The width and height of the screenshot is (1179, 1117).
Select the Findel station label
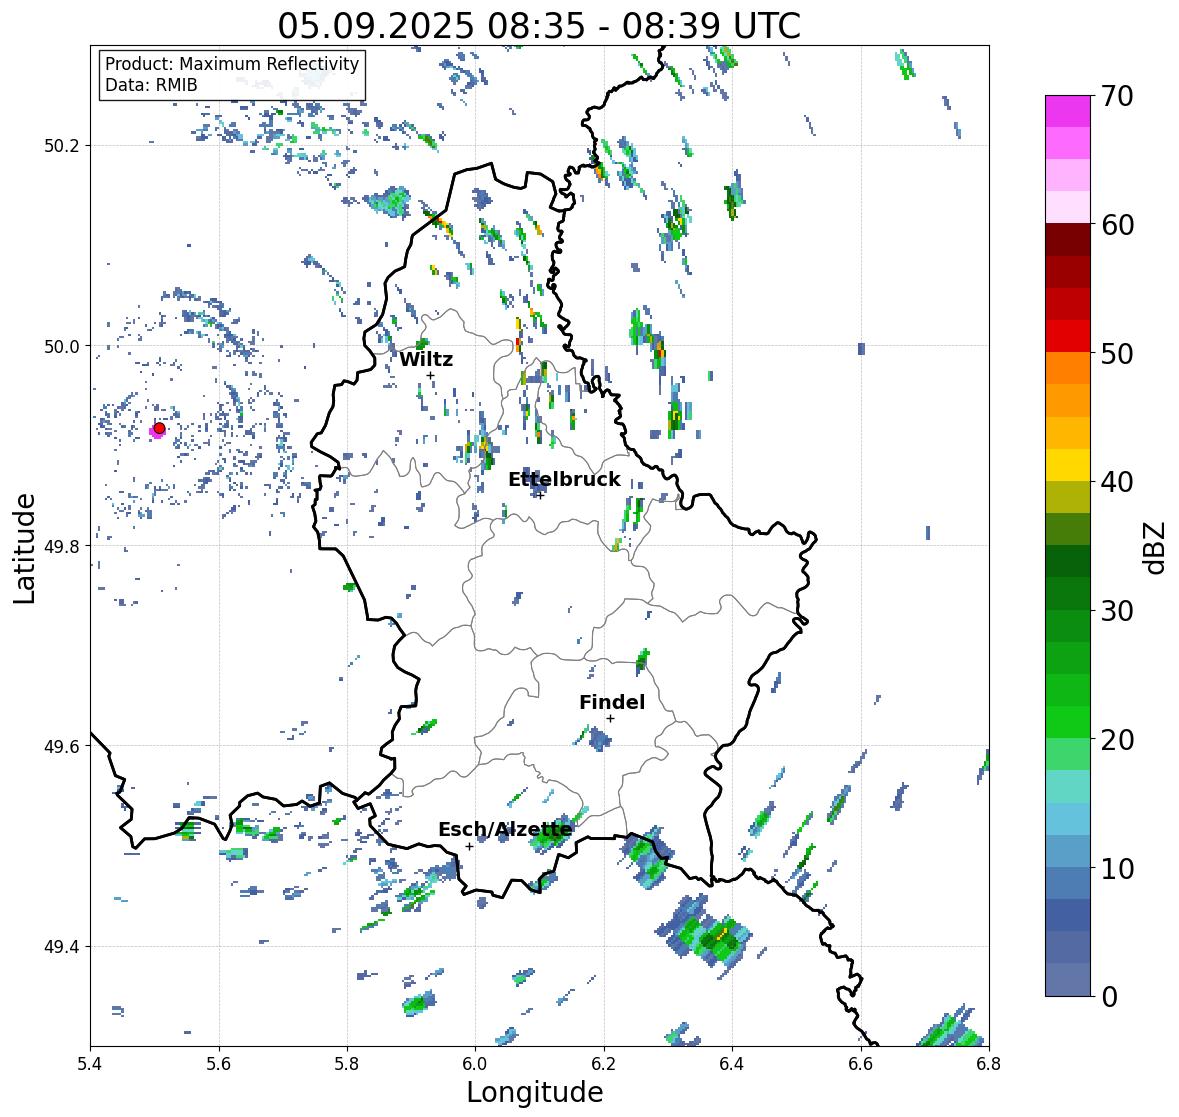pos(611,702)
